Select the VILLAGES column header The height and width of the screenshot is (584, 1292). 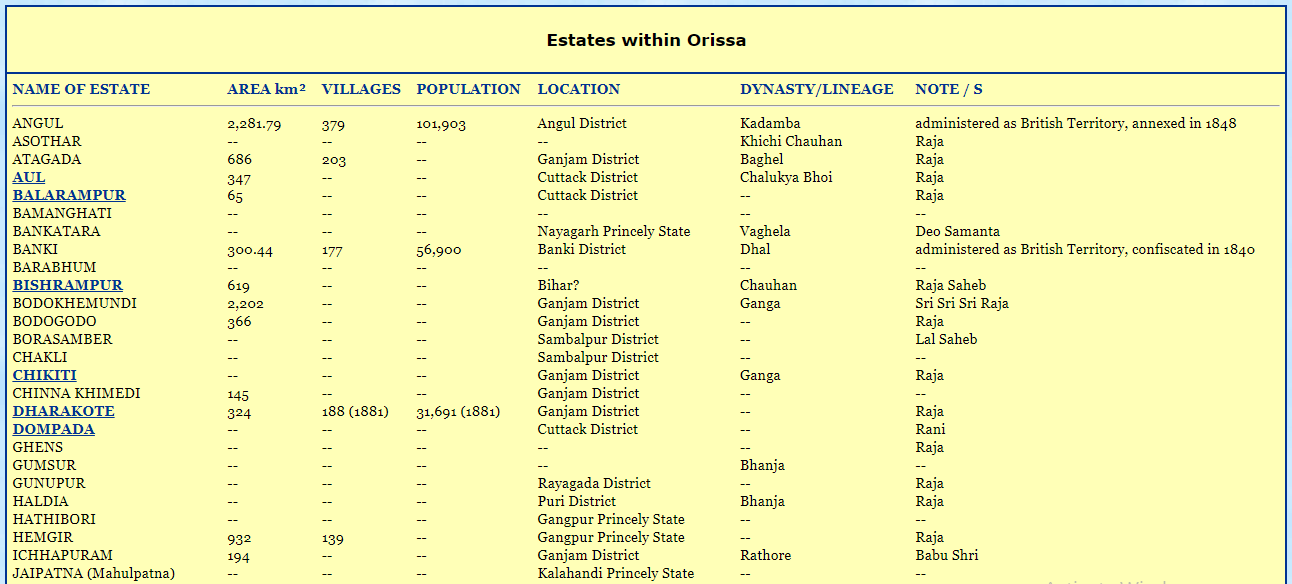tap(361, 89)
